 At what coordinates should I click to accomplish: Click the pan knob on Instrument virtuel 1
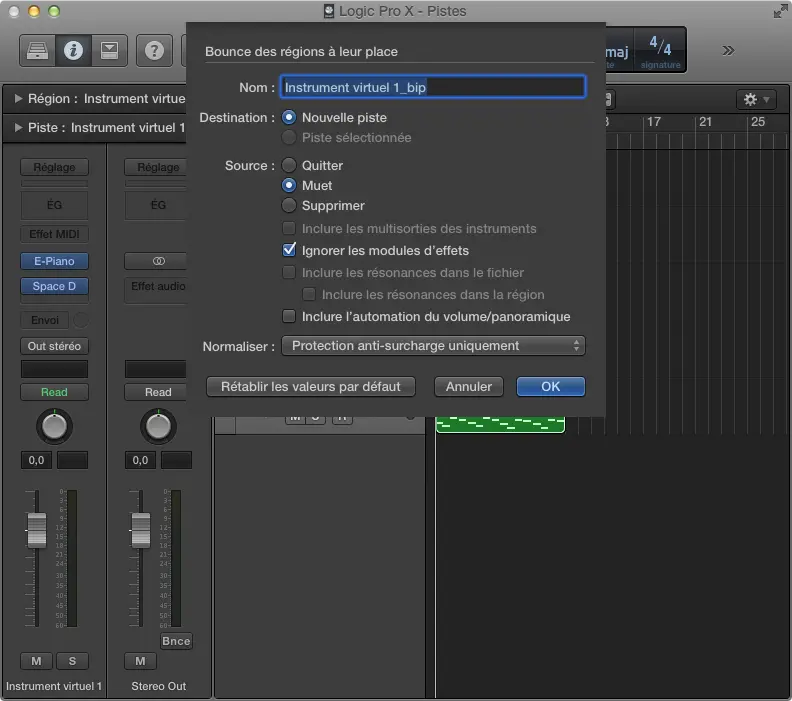tap(54, 427)
